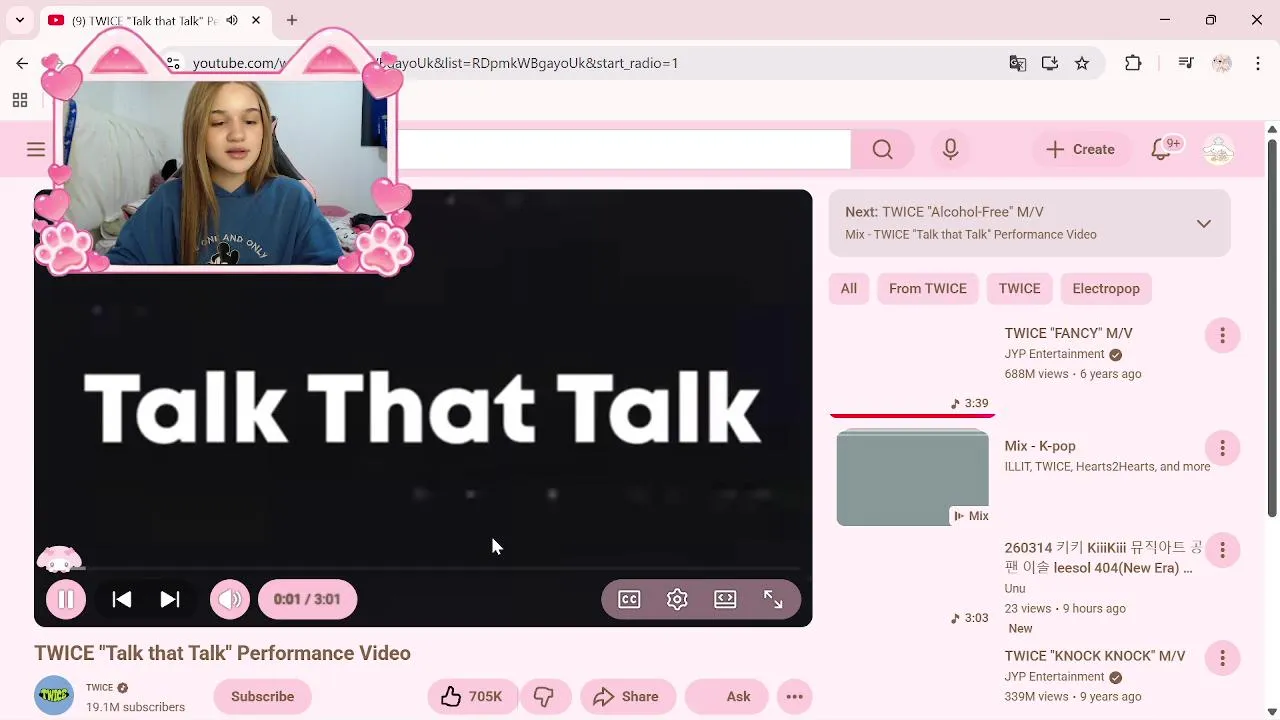The width and height of the screenshot is (1280, 720).
Task: Open Chrome profile avatar
Action: click(1222, 63)
